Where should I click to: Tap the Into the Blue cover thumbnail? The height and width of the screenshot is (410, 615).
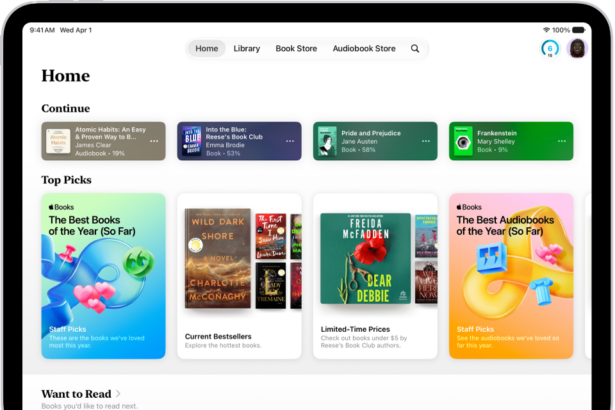[192, 141]
